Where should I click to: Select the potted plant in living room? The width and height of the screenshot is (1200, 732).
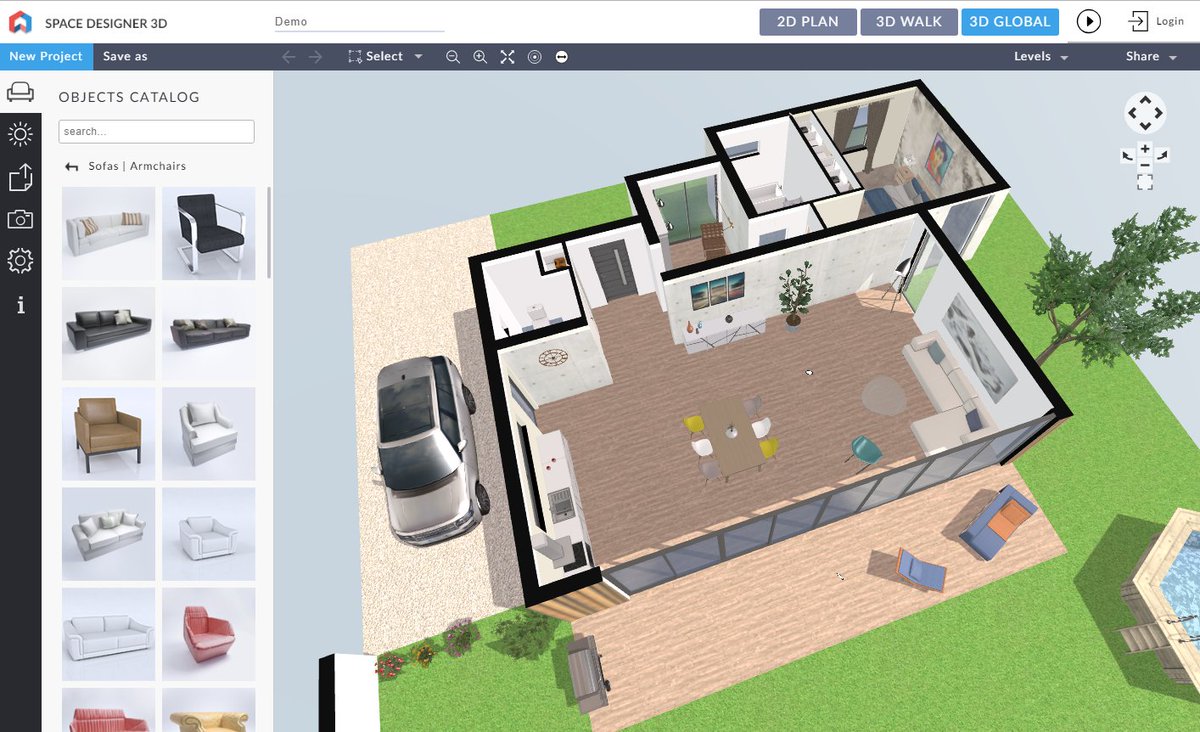(796, 296)
